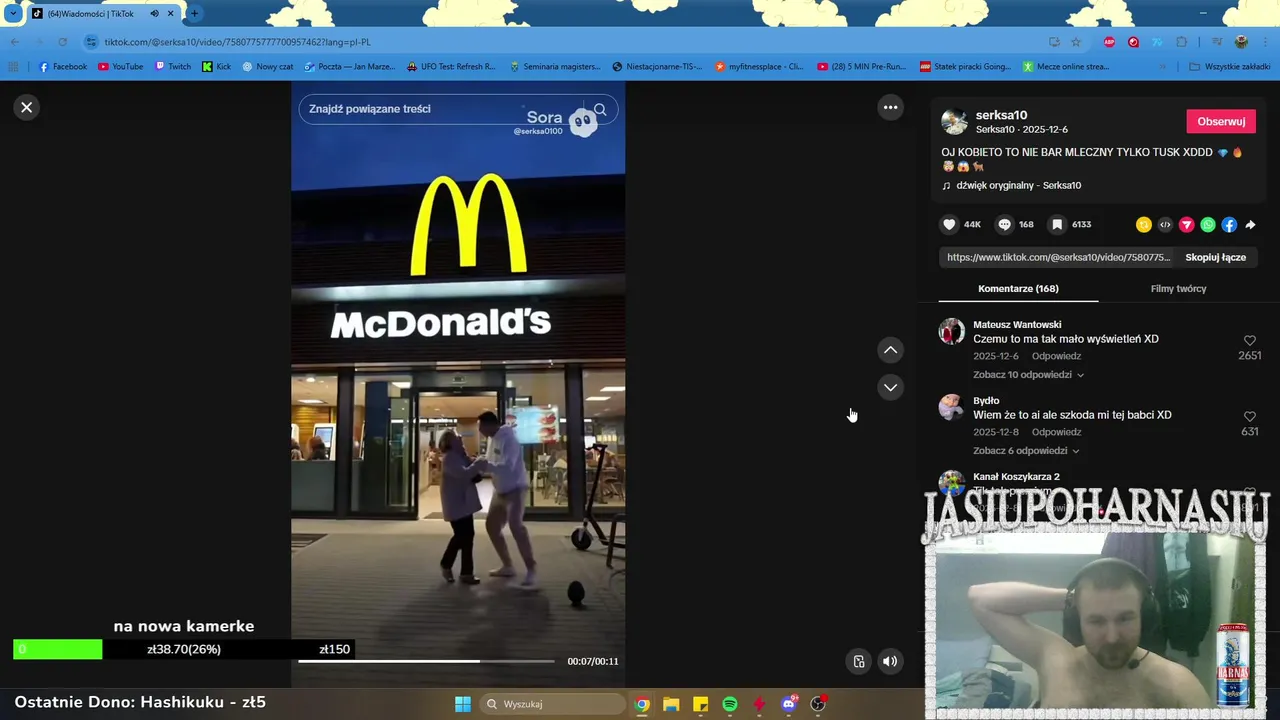Open Discord from taskbar
1280x720 pixels.
click(x=789, y=704)
